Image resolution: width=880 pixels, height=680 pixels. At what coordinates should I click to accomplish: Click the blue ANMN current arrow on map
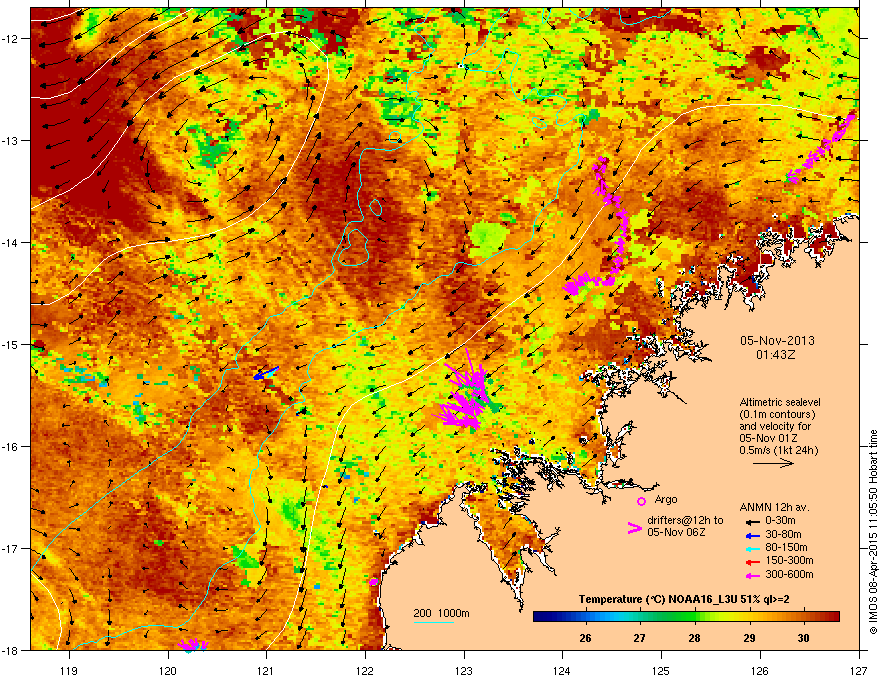[265, 373]
